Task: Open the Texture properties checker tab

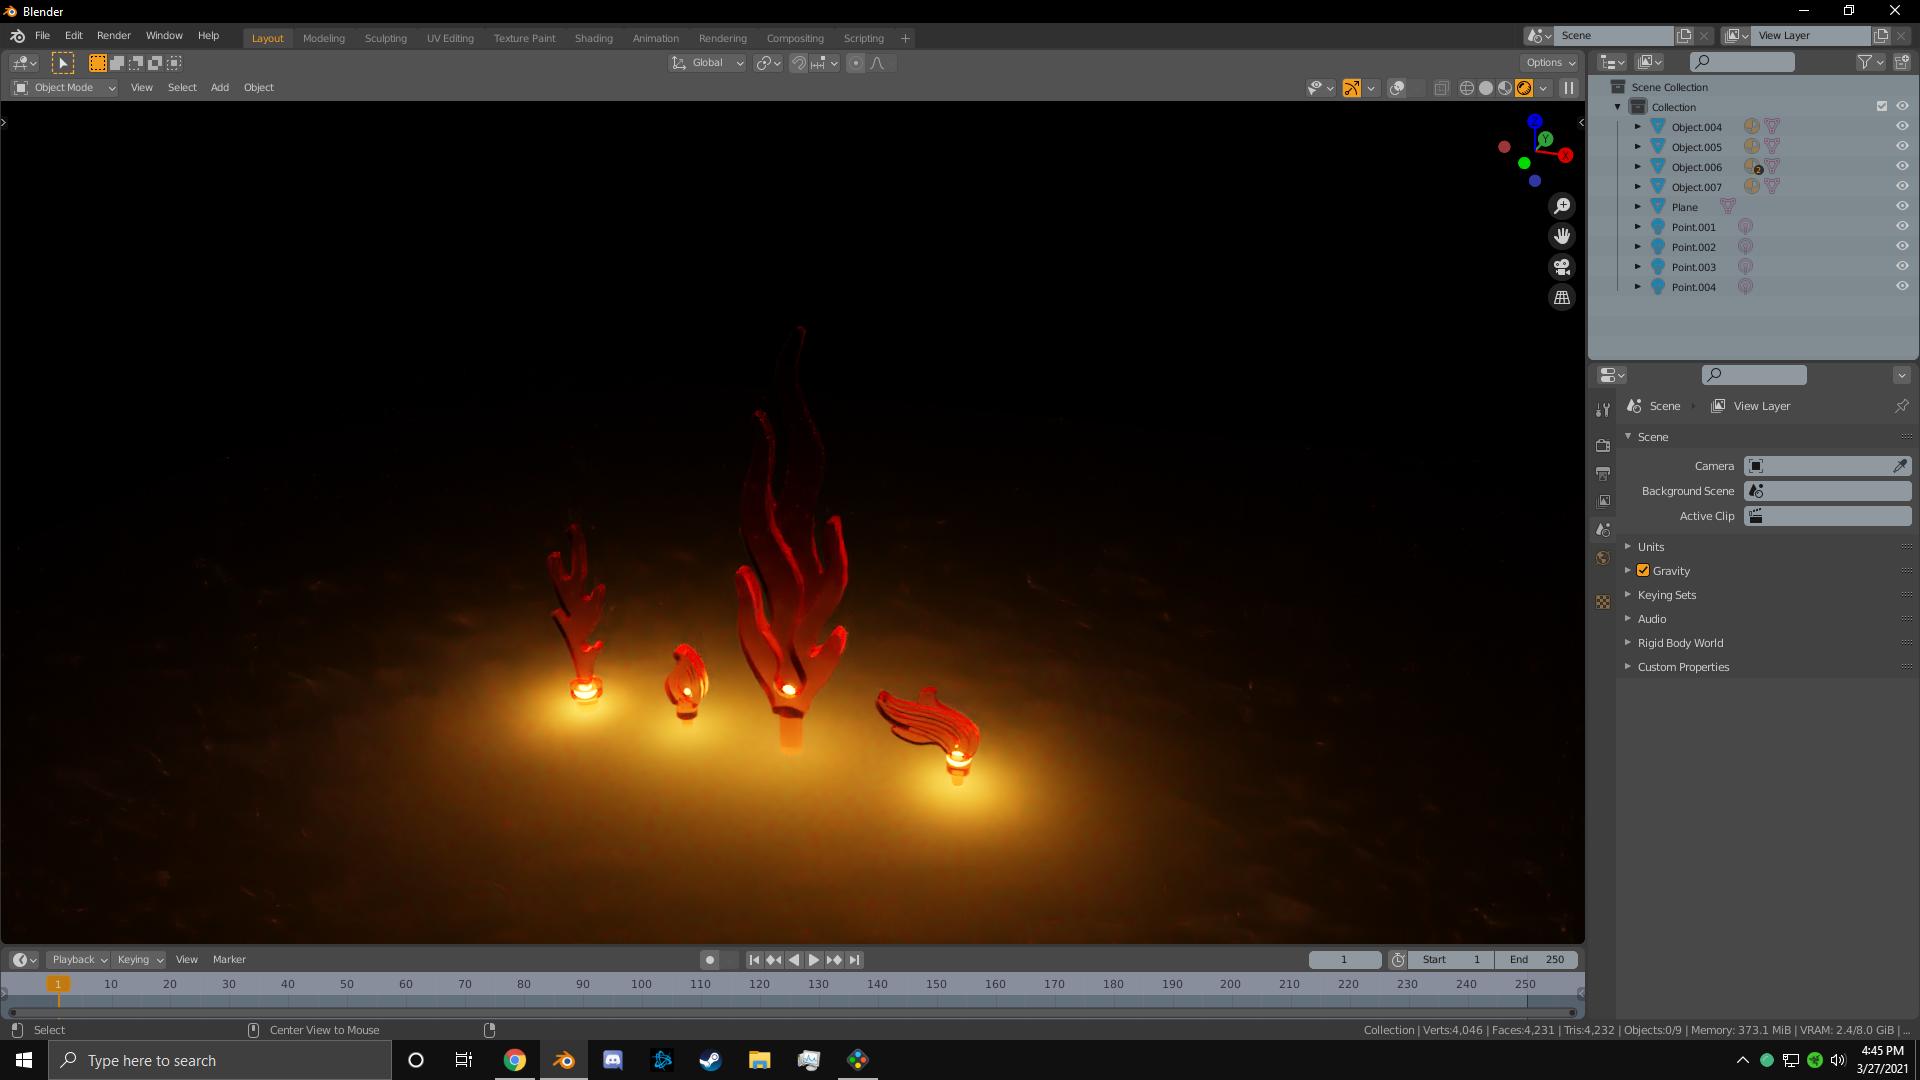Action: point(1603,602)
